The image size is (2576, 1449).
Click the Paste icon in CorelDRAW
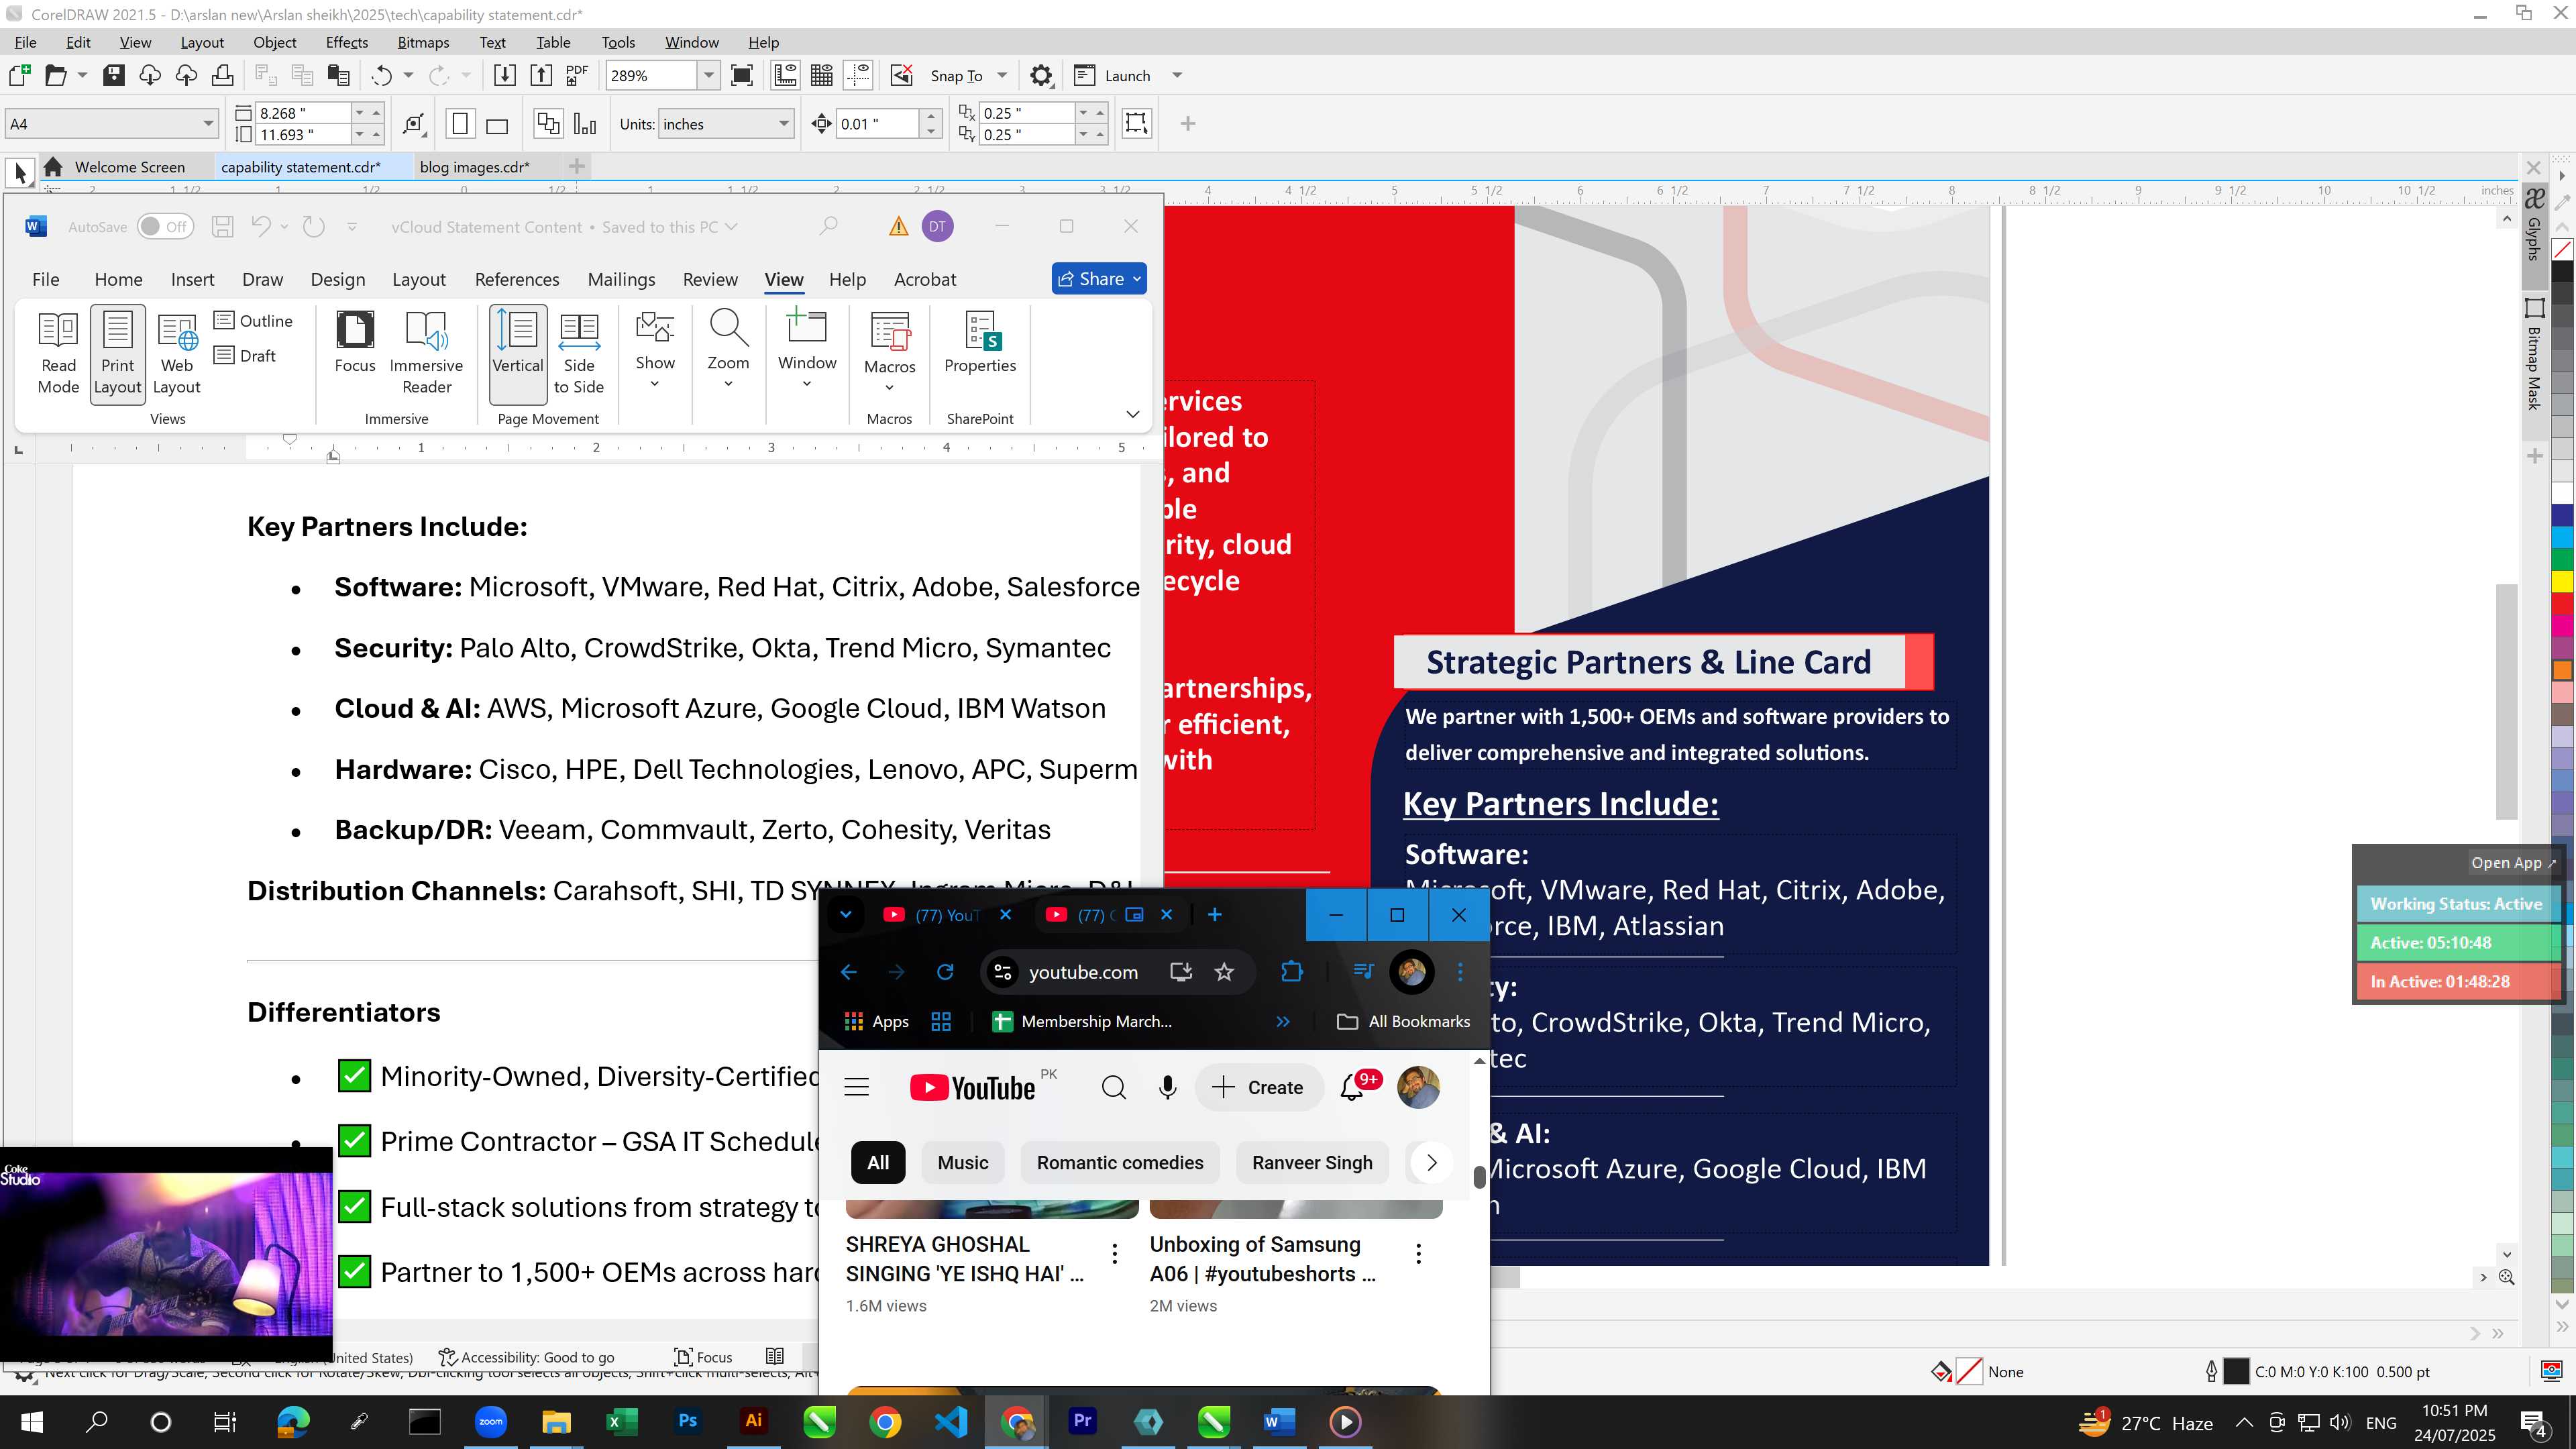coord(339,75)
